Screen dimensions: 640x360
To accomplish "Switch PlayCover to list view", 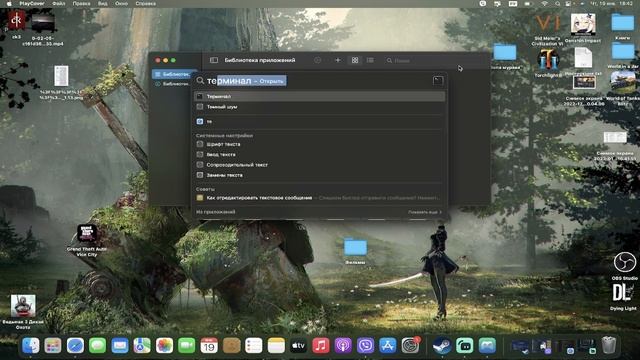I will tap(370, 60).
